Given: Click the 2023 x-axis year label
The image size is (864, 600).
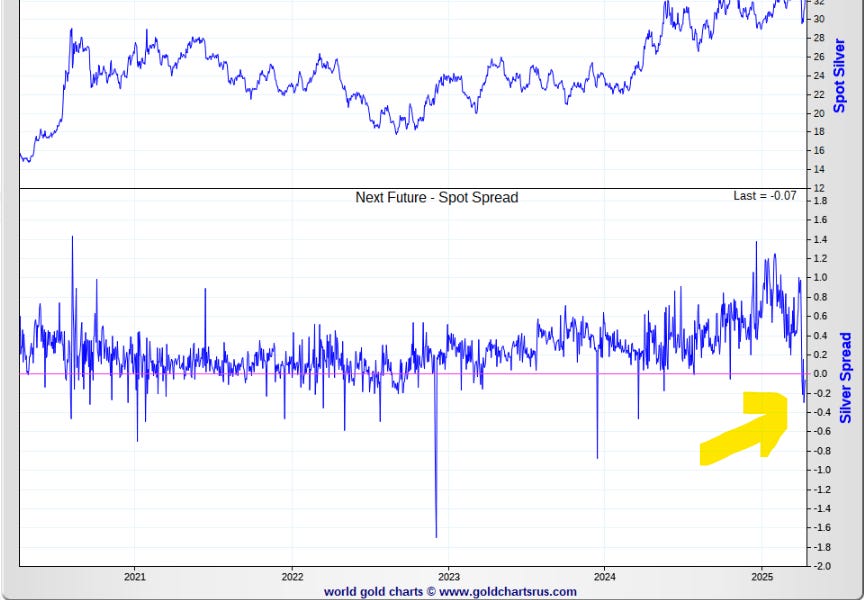Looking at the screenshot, I should click(449, 577).
